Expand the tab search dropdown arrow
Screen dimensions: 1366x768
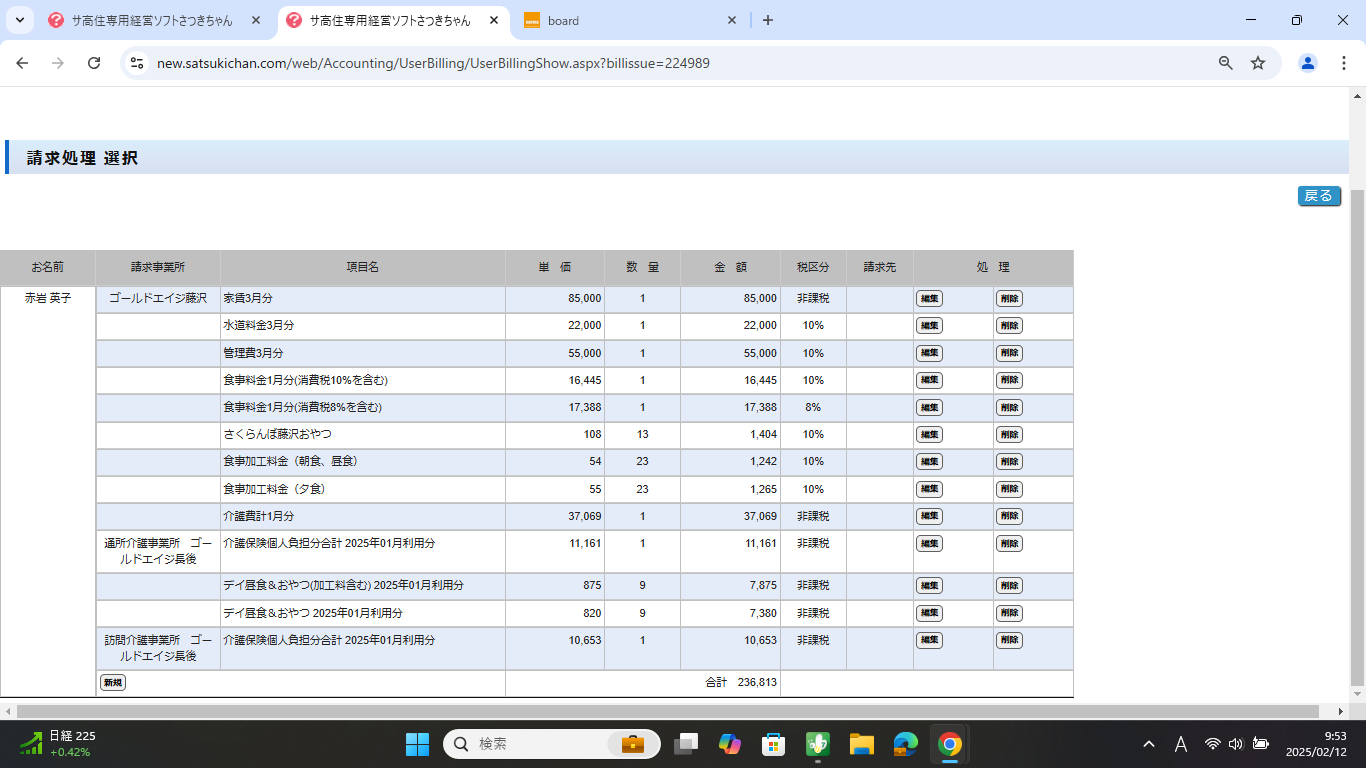tap(19, 20)
